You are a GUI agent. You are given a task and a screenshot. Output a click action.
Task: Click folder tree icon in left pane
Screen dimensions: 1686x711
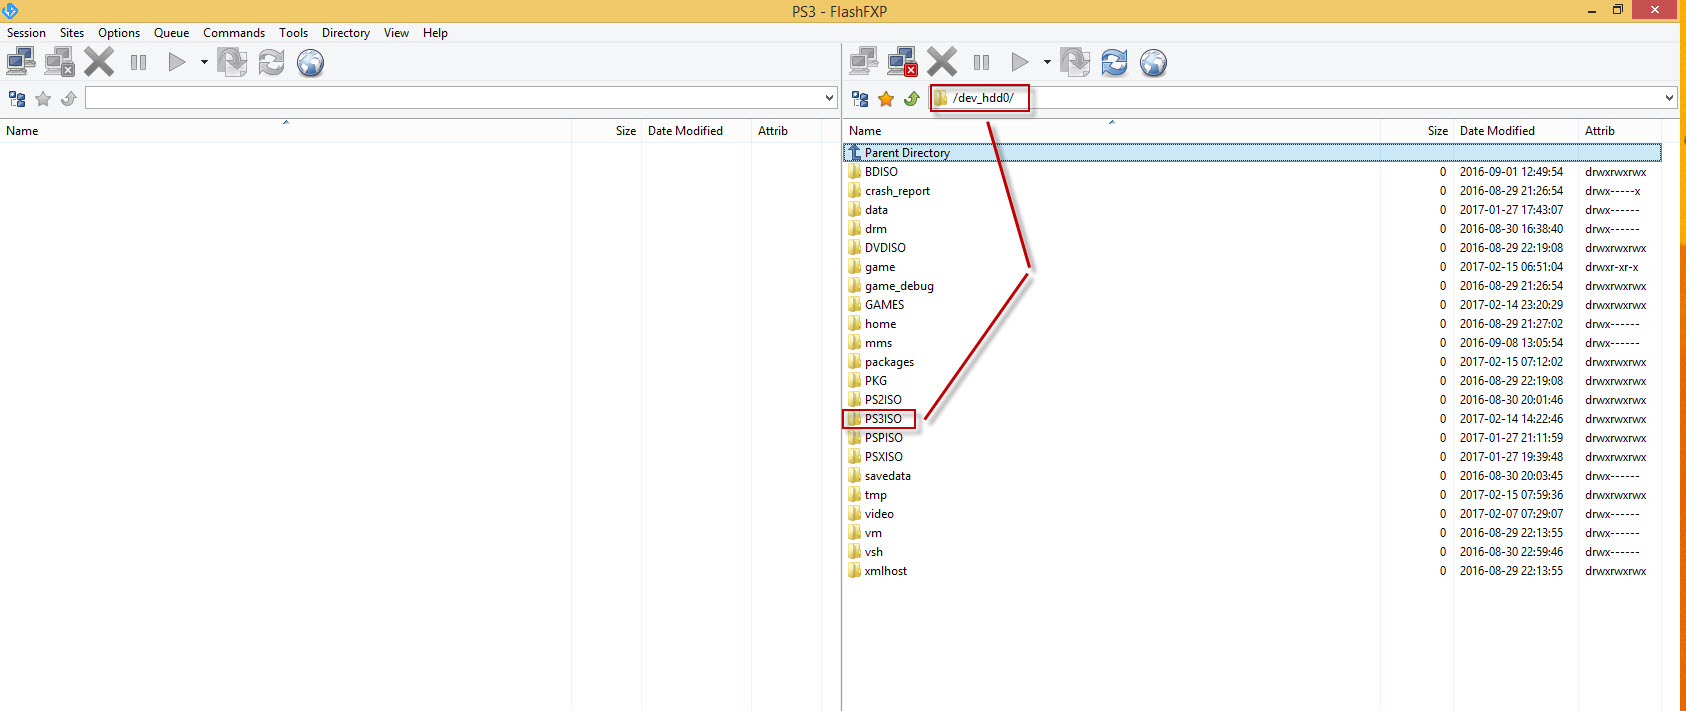pos(17,98)
